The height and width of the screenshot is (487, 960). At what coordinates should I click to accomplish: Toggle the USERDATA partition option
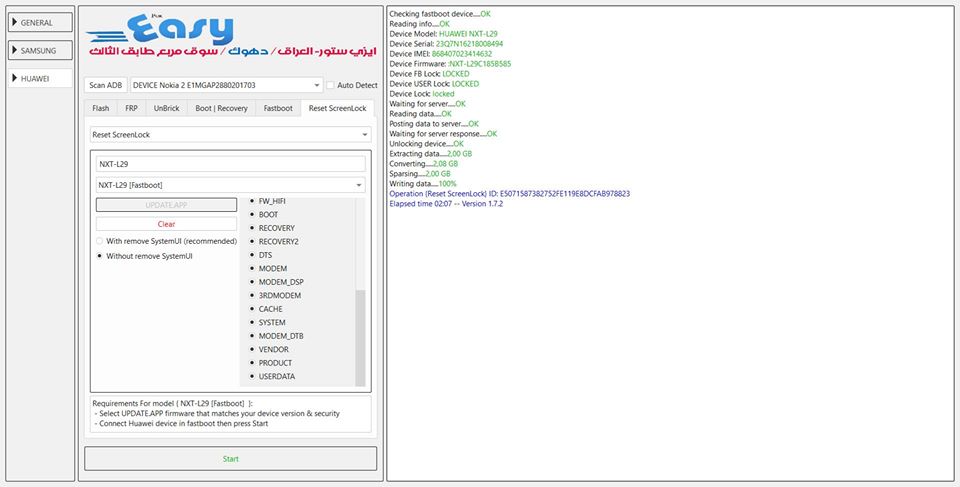(272, 376)
